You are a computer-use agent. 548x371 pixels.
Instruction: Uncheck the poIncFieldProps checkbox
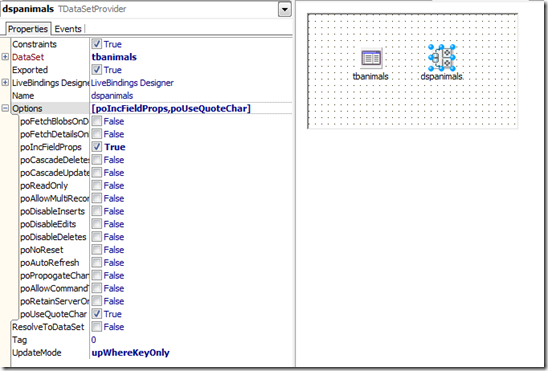pyautogui.click(x=97, y=147)
